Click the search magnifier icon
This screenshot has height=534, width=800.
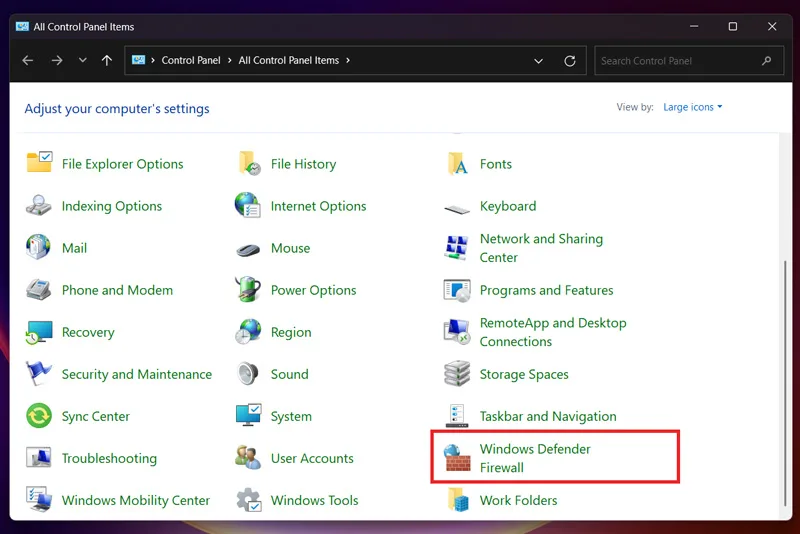click(x=766, y=61)
